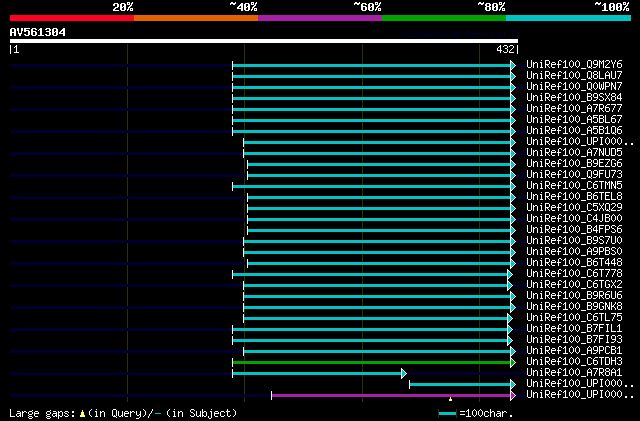The width and height of the screenshot is (640, 421).
Task: Select the UniRef100_A7NUD5 label
Action: tap(574, 153)
